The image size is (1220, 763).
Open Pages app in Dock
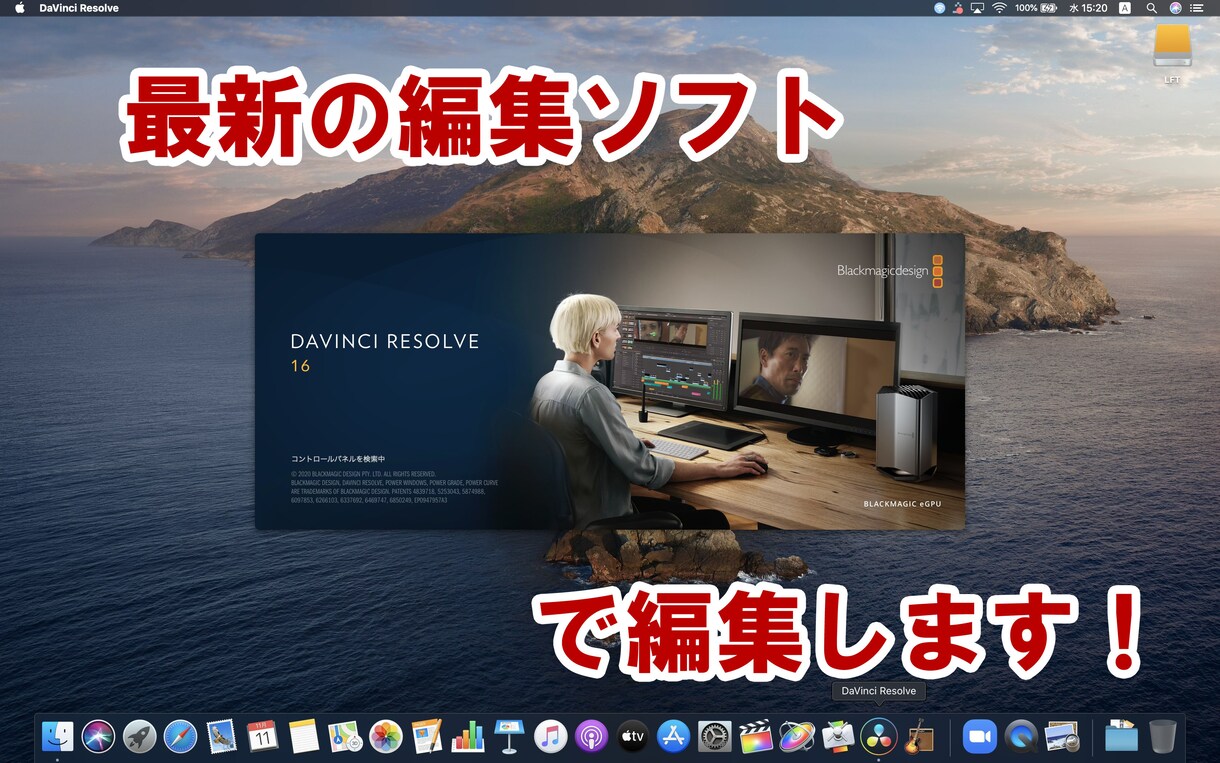click(x=427, y=737)
